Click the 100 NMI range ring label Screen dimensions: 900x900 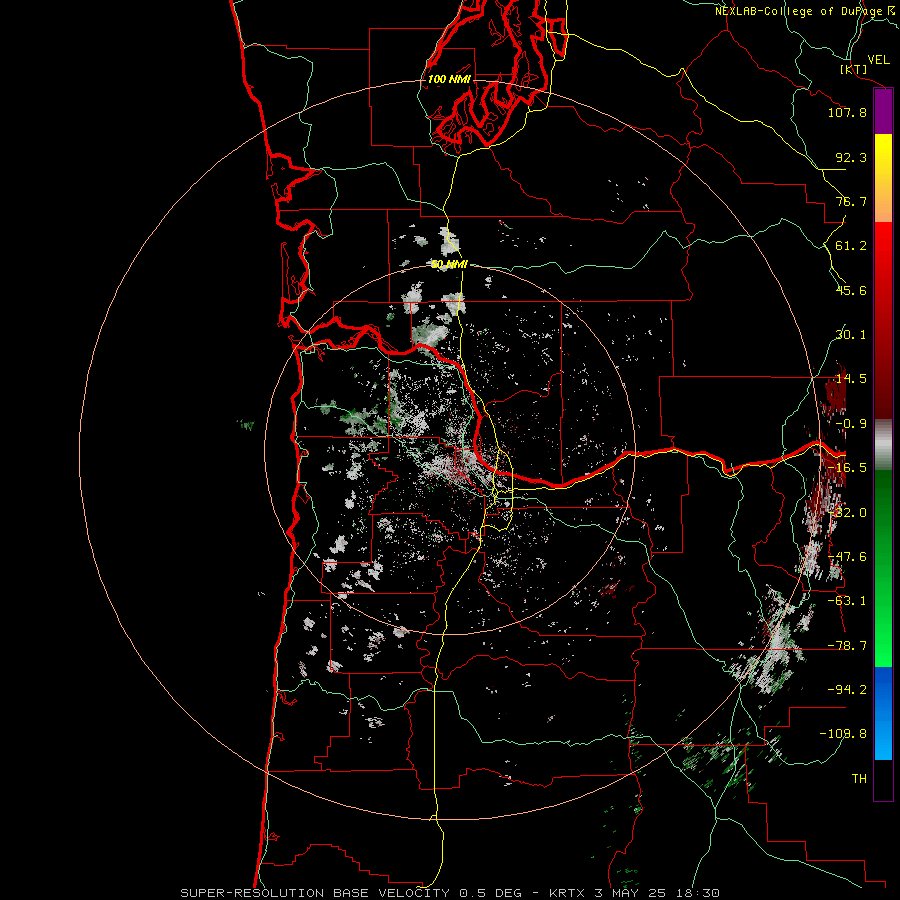tap(449, 79)
